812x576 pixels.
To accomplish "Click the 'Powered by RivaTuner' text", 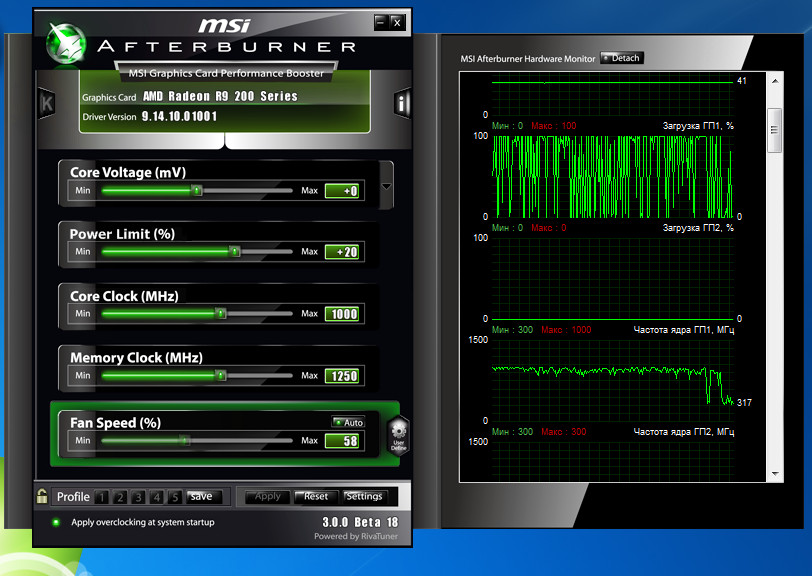I will [356, 536].
